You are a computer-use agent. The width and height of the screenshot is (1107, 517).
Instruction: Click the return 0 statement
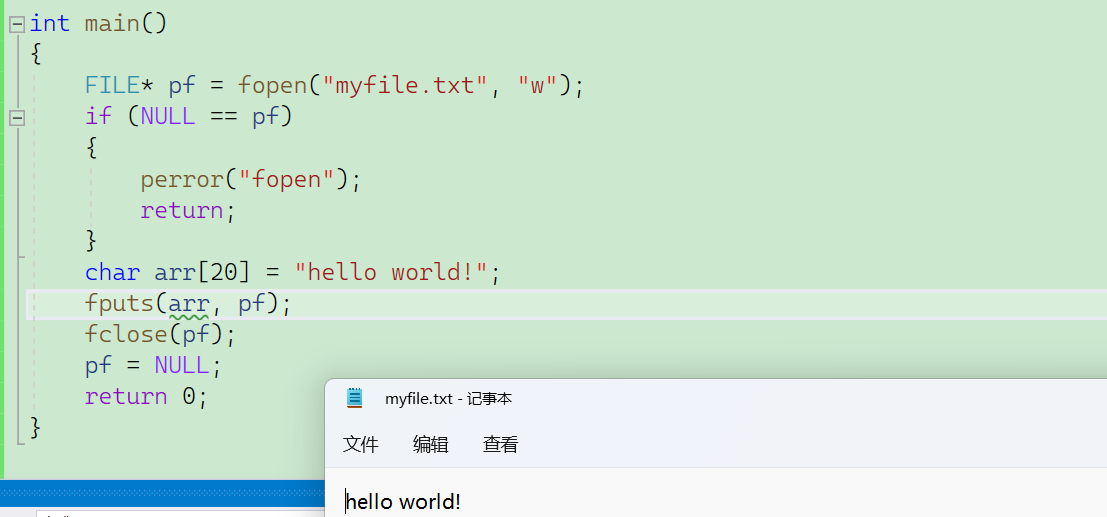click(x=145, y=396)
